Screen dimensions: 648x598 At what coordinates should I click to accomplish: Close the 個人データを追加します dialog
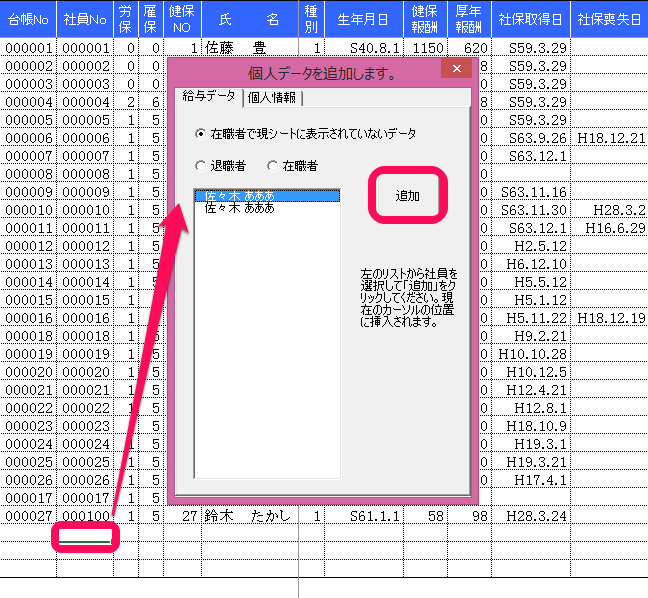[456, 69]
